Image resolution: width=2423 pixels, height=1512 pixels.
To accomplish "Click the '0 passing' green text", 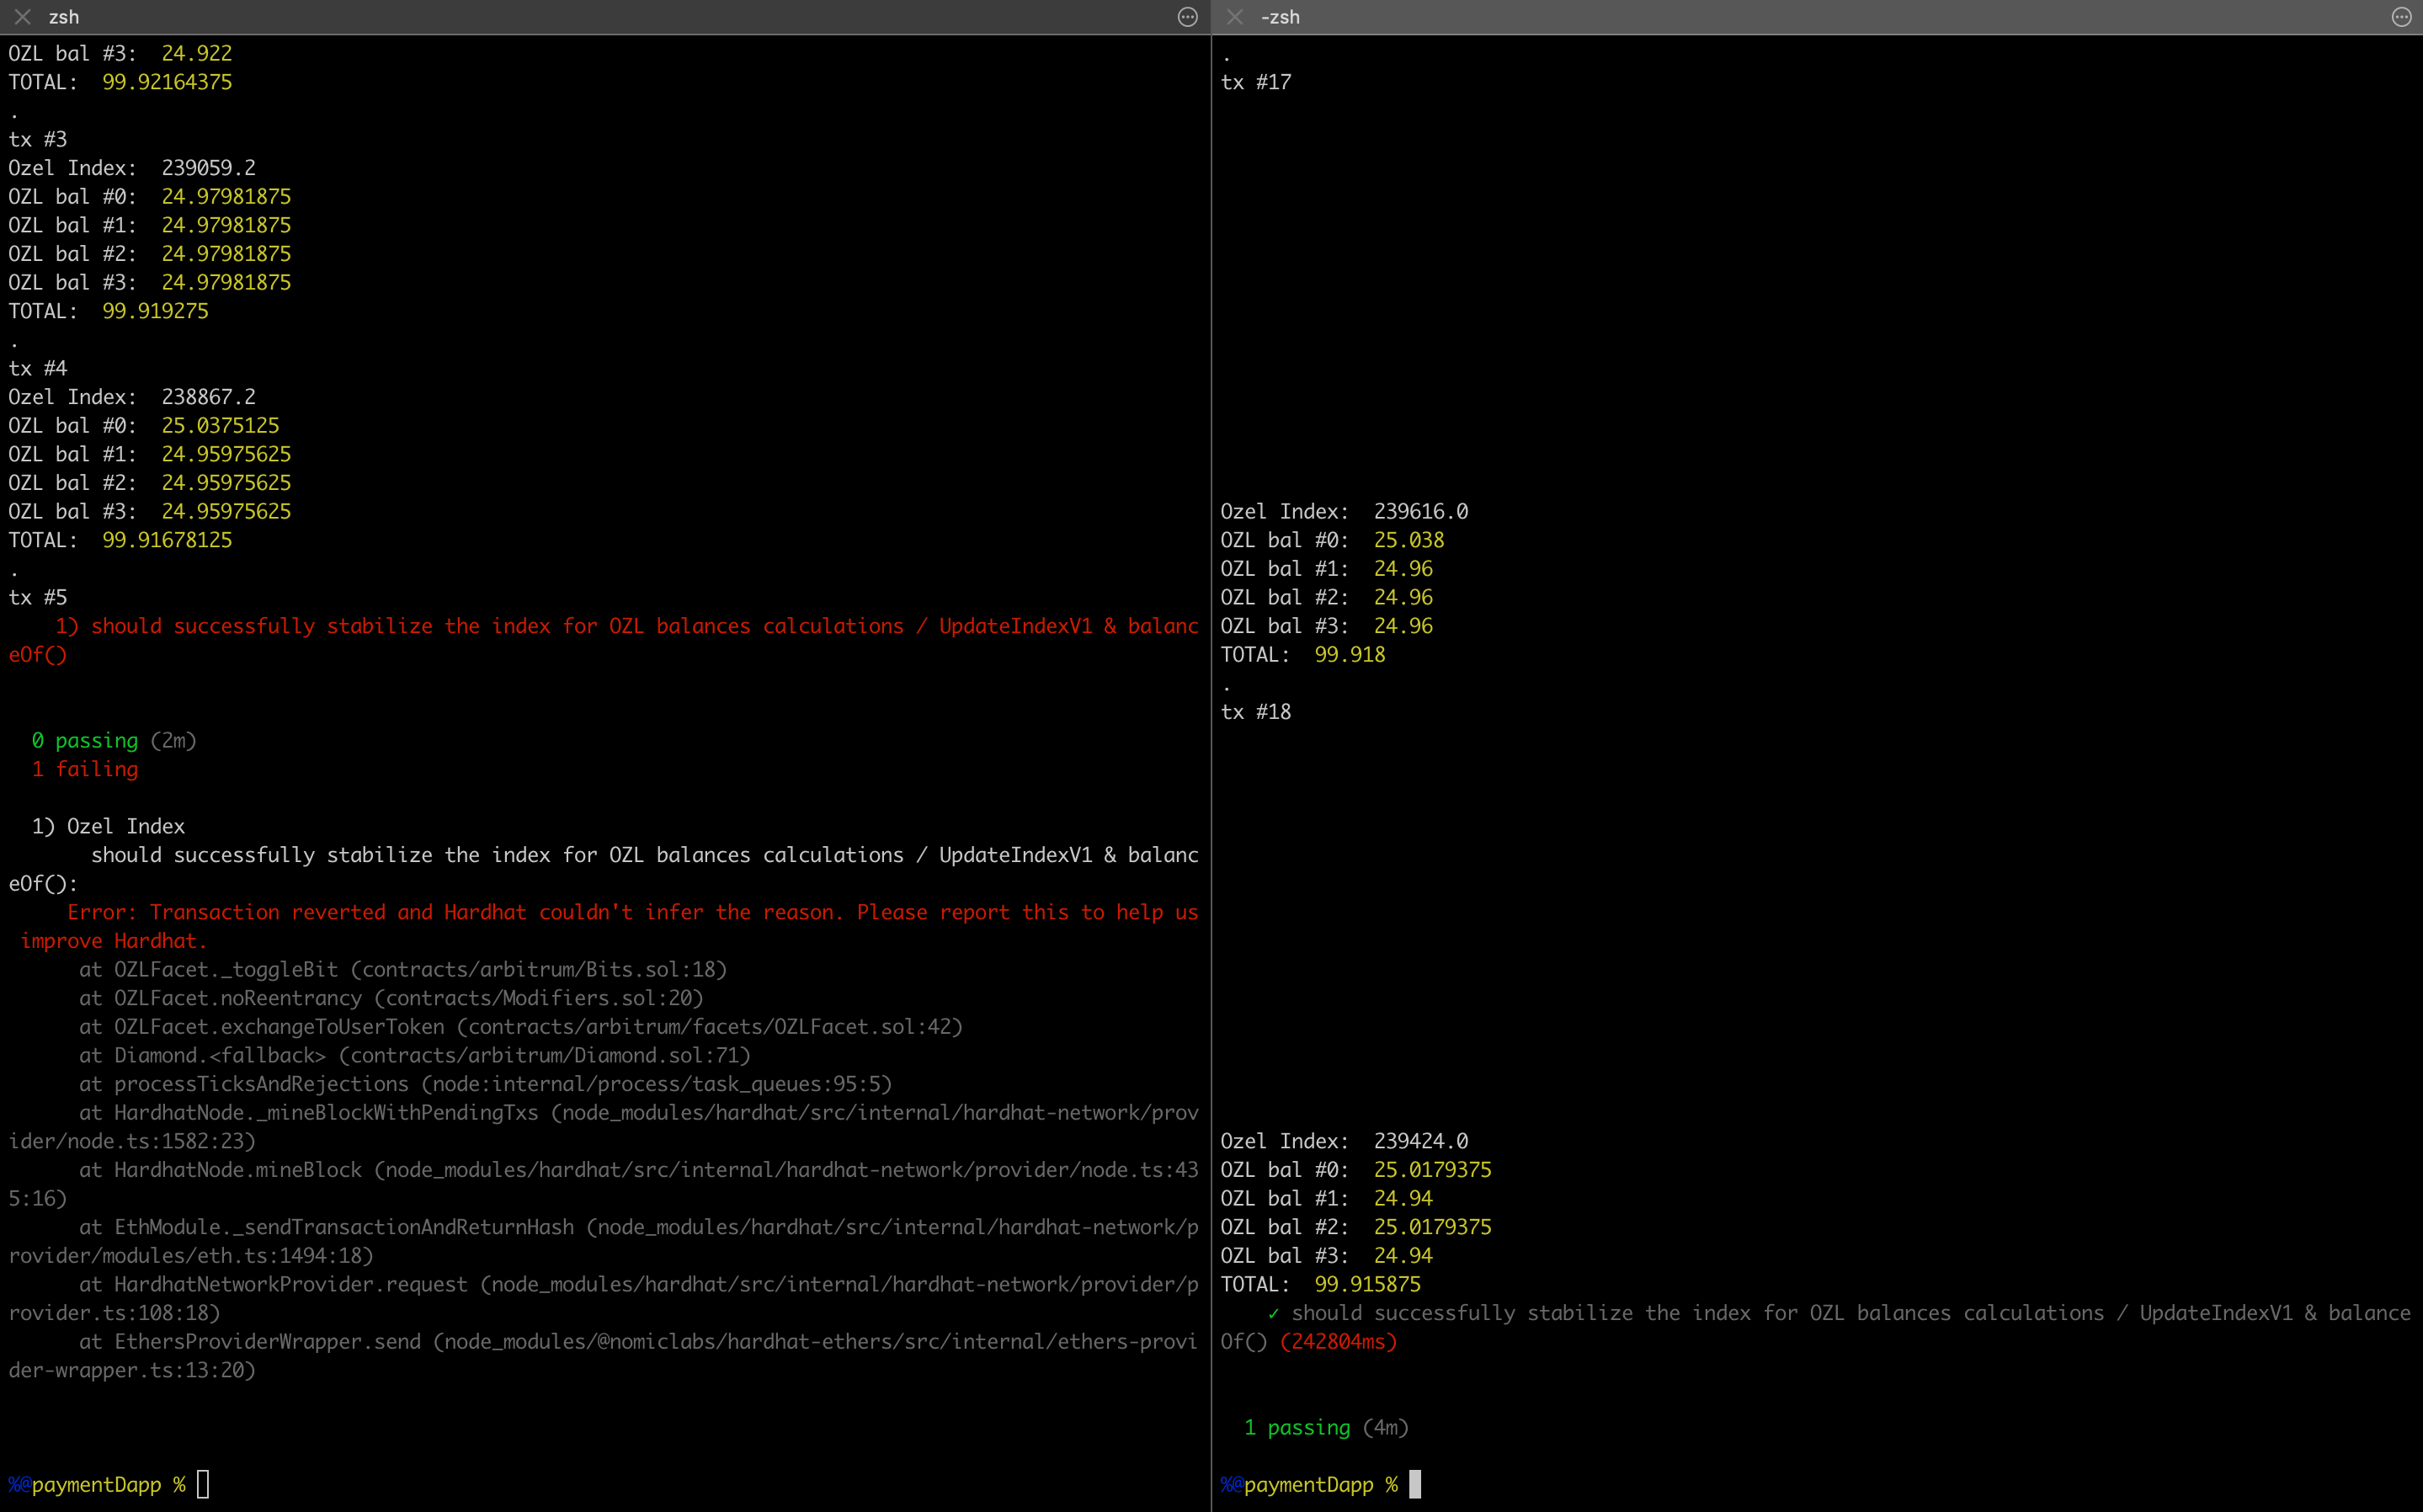I will pos(85,740).
